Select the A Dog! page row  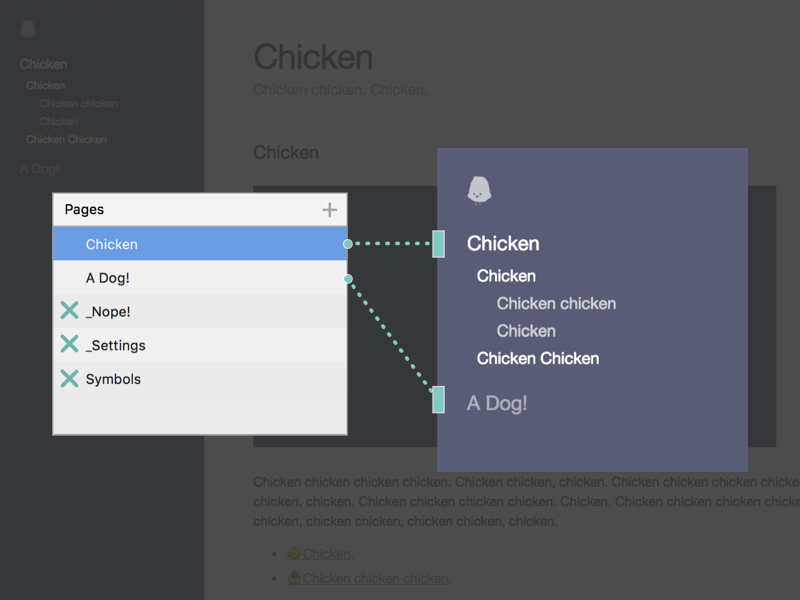[200, 278]
